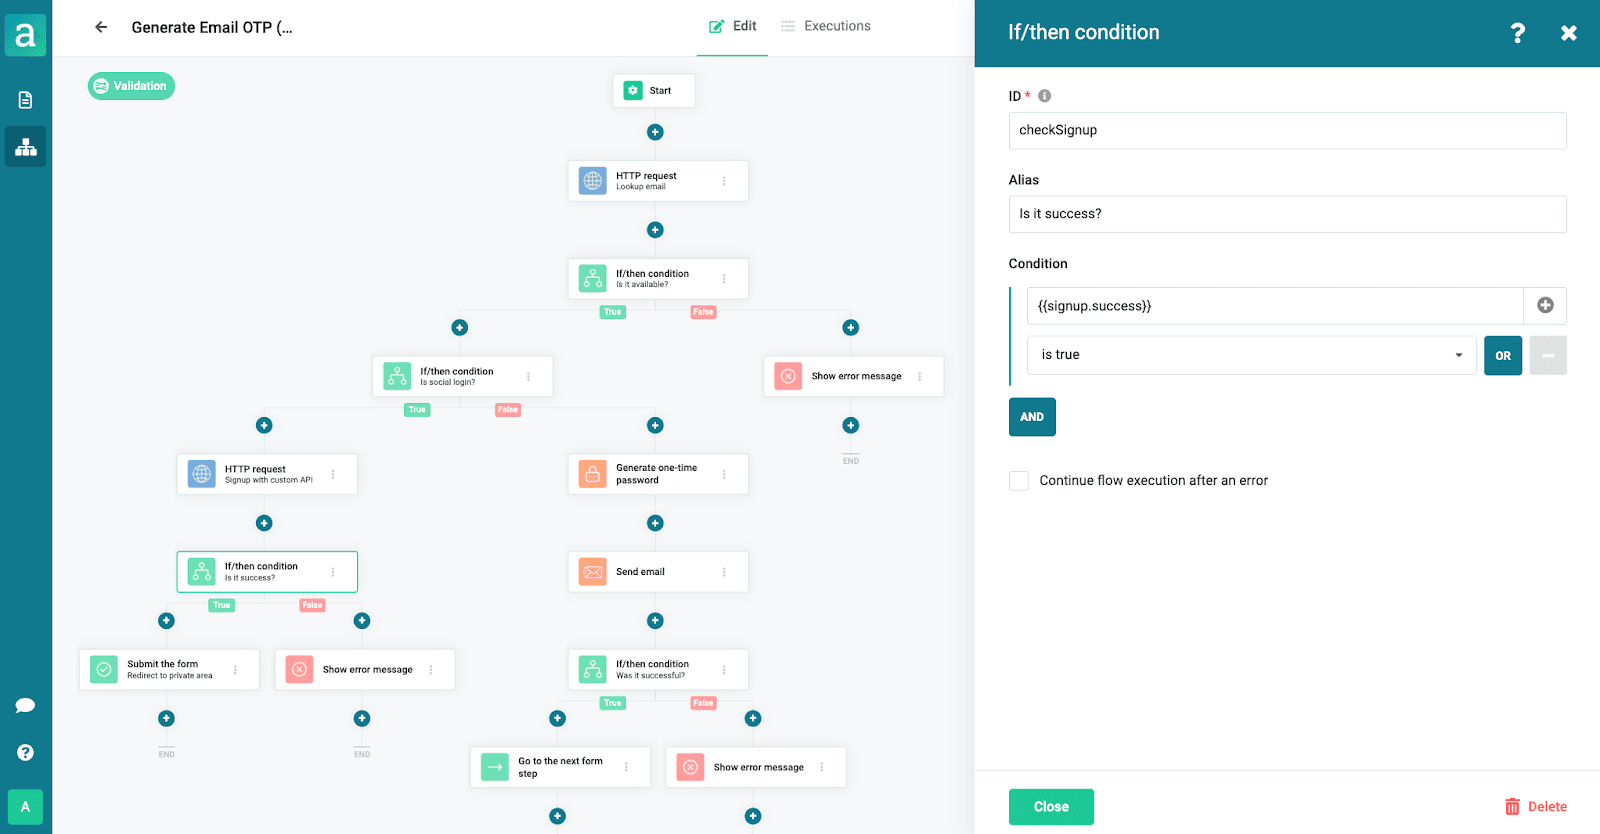The height and width of the screenshot is (834, 1600).
Task: Open the document pages icon in sidebar
Action: tap(26, 100)
